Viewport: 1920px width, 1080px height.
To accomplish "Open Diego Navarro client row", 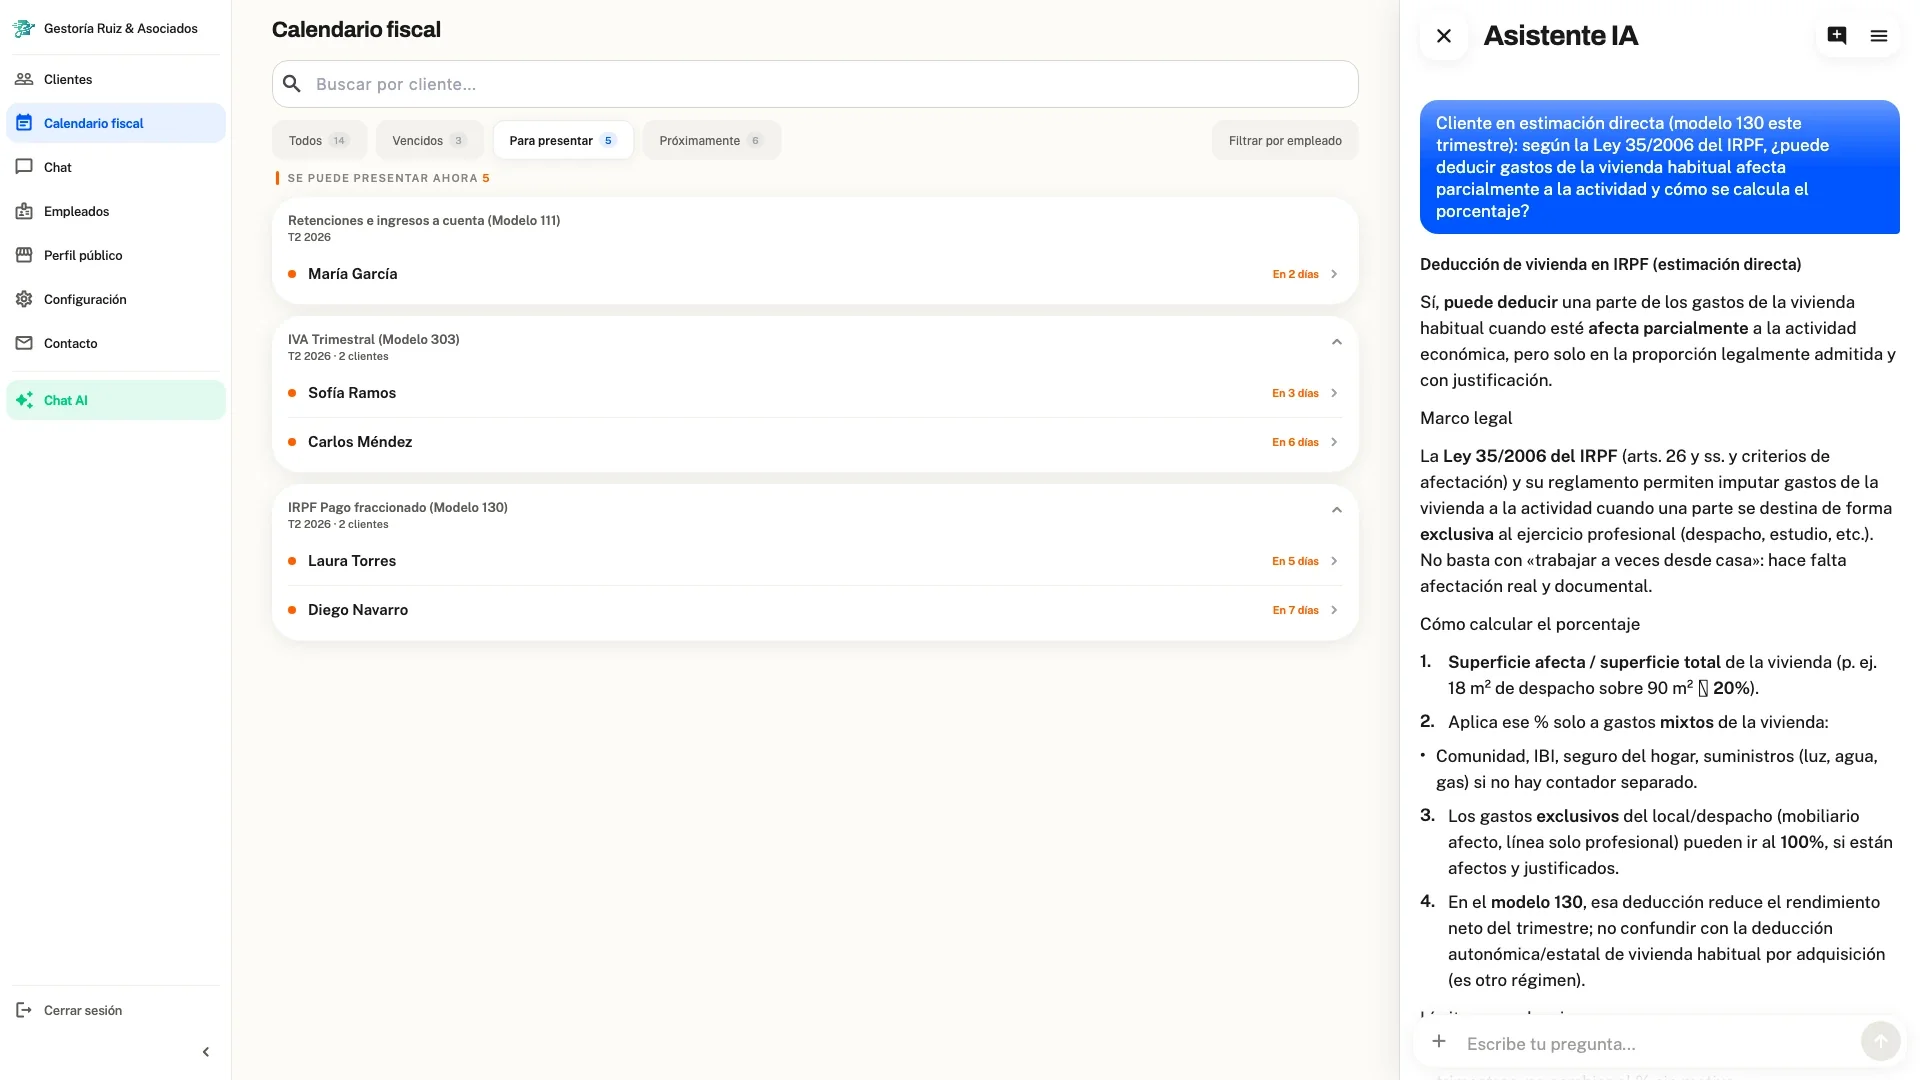I will [x=815, y=610].
